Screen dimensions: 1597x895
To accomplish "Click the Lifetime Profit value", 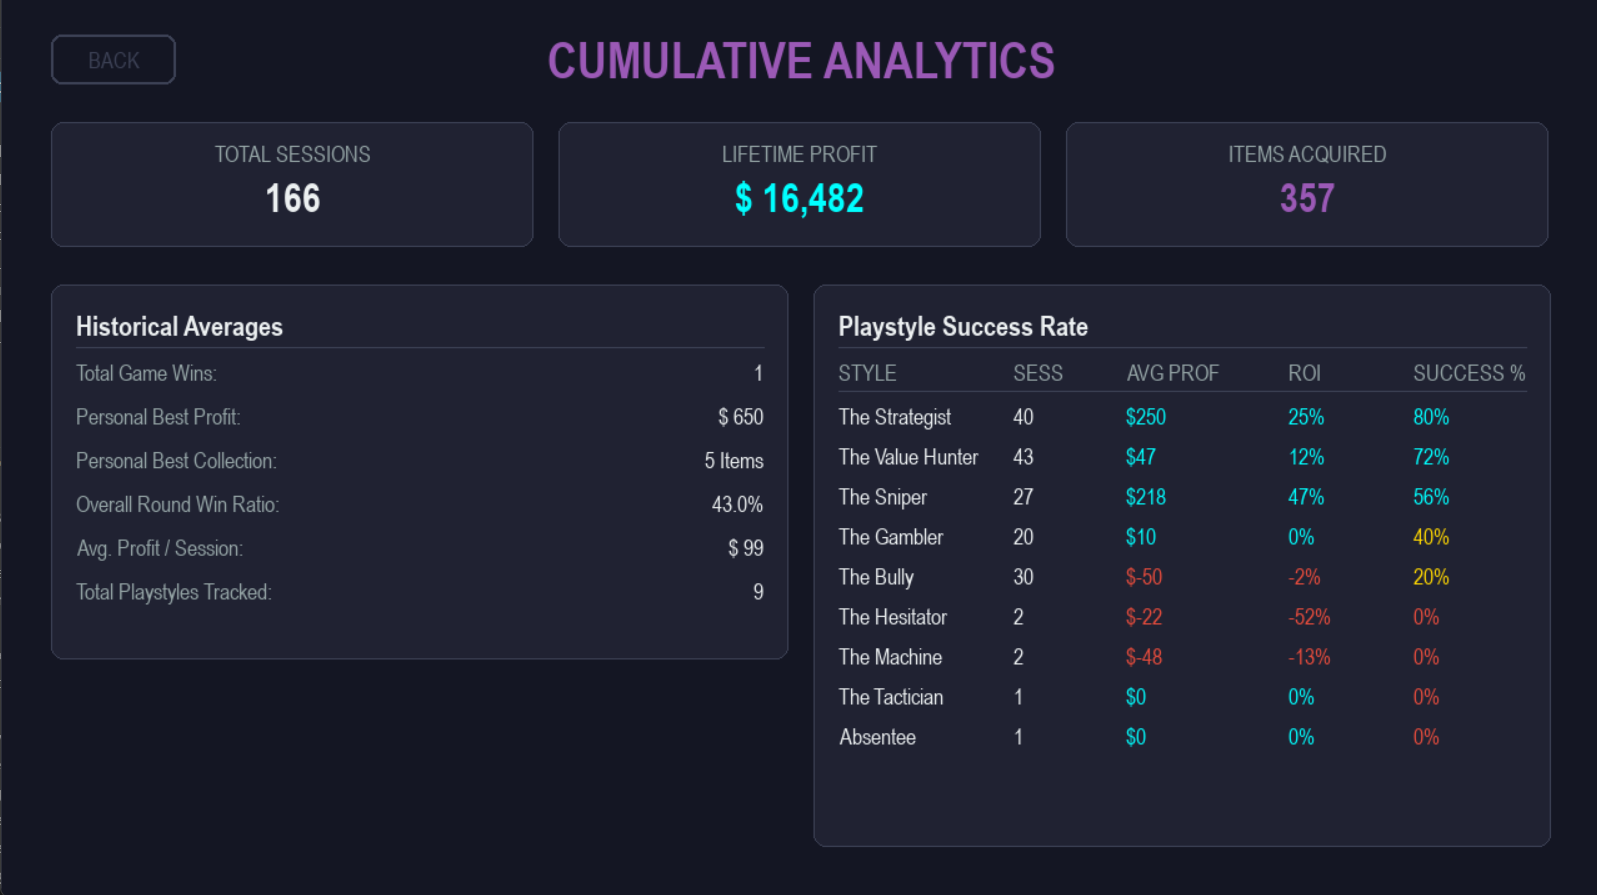I will (x=799, y=199).
